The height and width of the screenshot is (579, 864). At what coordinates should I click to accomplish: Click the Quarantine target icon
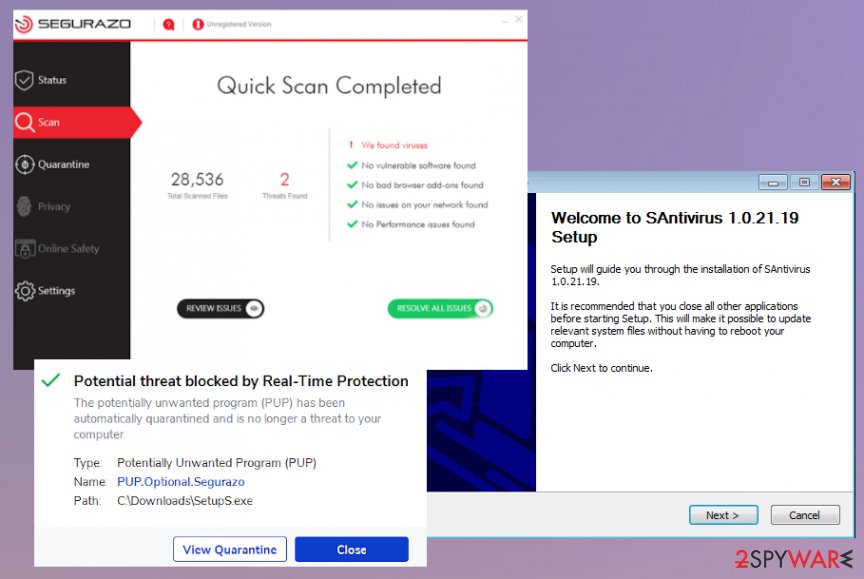tap(24, 164)
